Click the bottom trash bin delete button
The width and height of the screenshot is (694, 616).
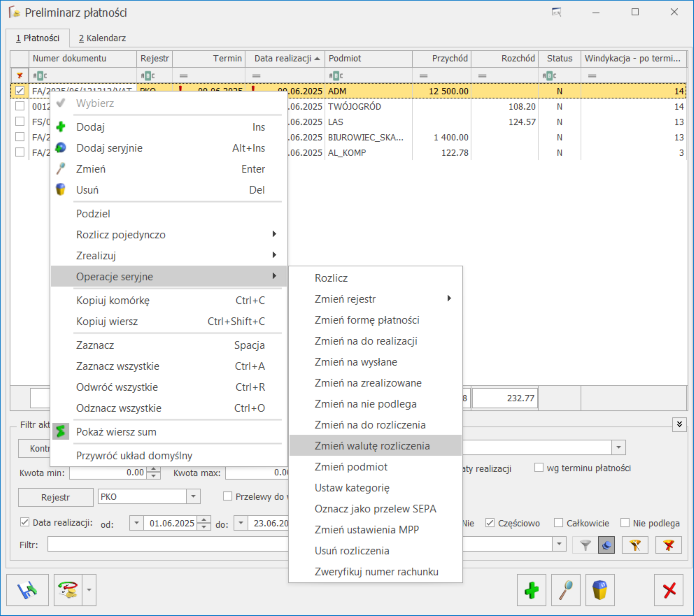click(600, 590)
